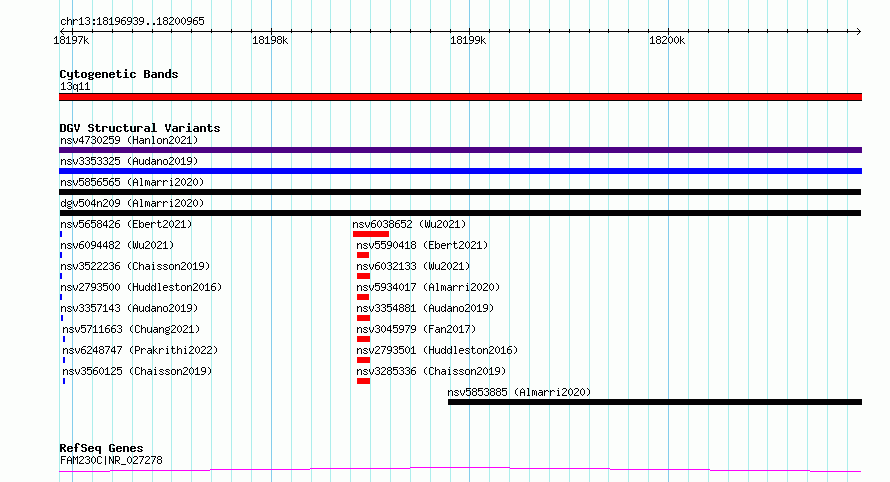Click the red glyph under nsv3045979
Image resolution: width=890 pixels, height=482 pixels.
click(x=363, y=339)
